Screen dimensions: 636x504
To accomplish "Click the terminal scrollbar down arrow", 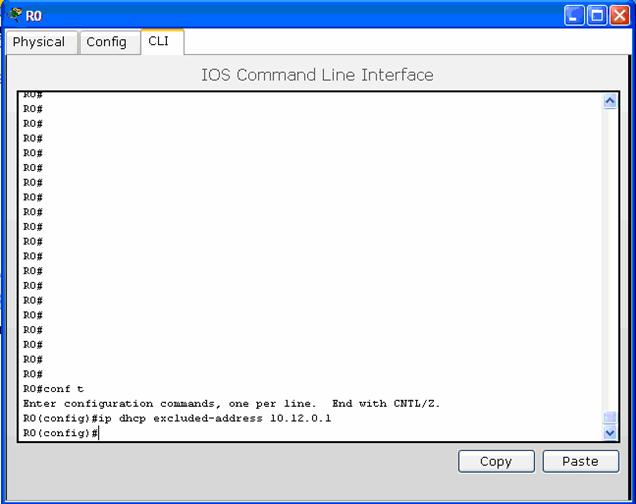I will click(611, 433).
